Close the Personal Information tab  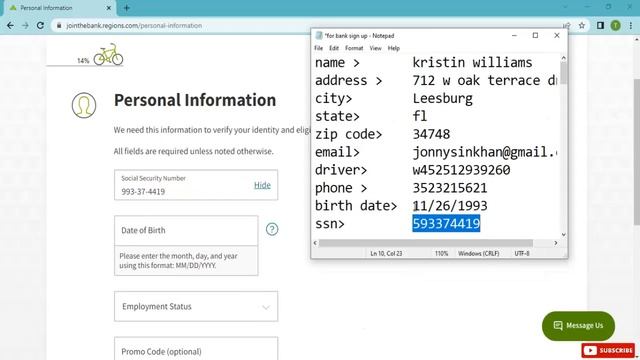point(109,8)
